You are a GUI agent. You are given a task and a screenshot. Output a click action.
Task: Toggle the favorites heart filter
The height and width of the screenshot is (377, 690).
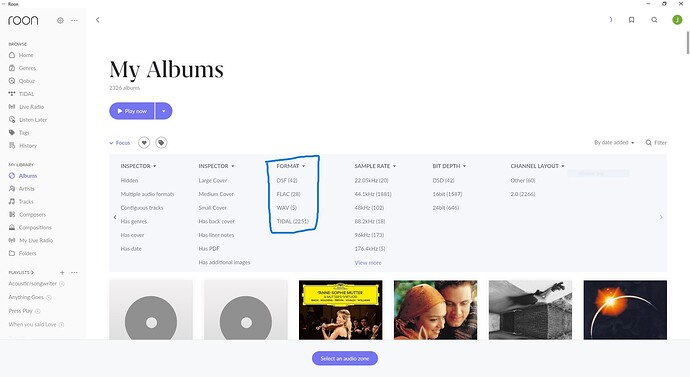pos(144,143)
